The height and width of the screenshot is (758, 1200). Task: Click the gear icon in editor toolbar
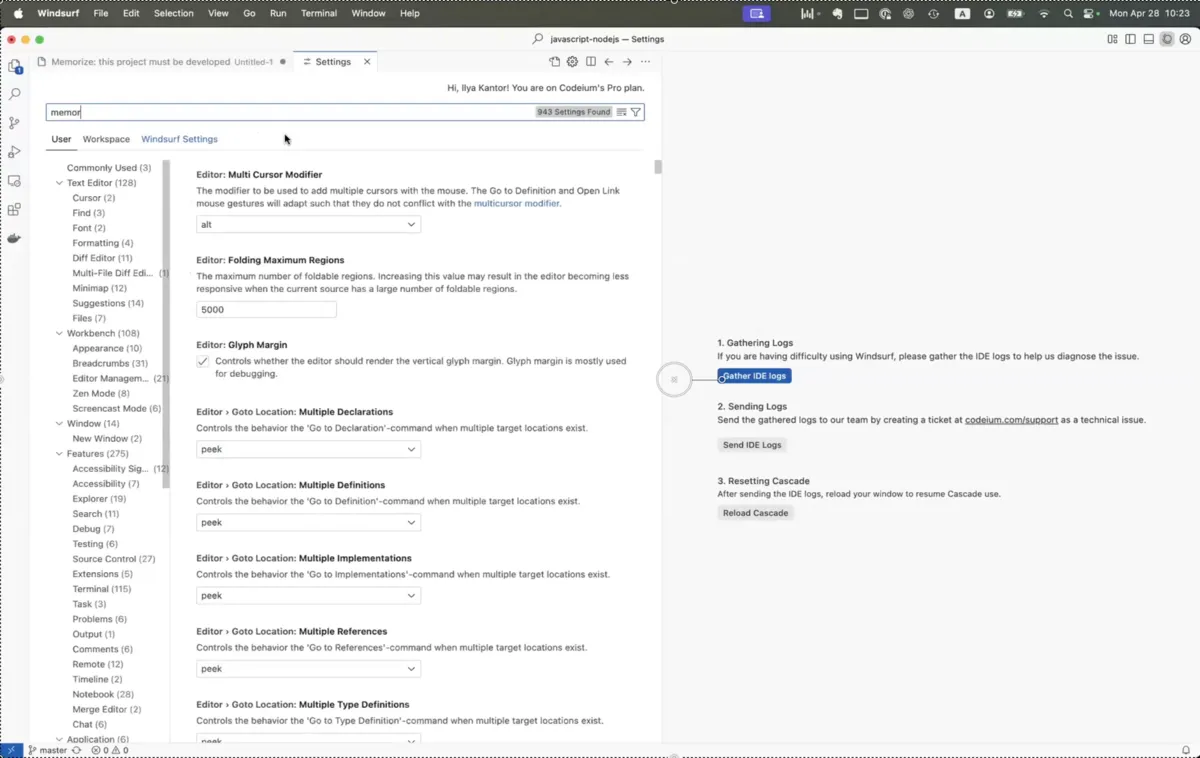(x=573, y=62)
